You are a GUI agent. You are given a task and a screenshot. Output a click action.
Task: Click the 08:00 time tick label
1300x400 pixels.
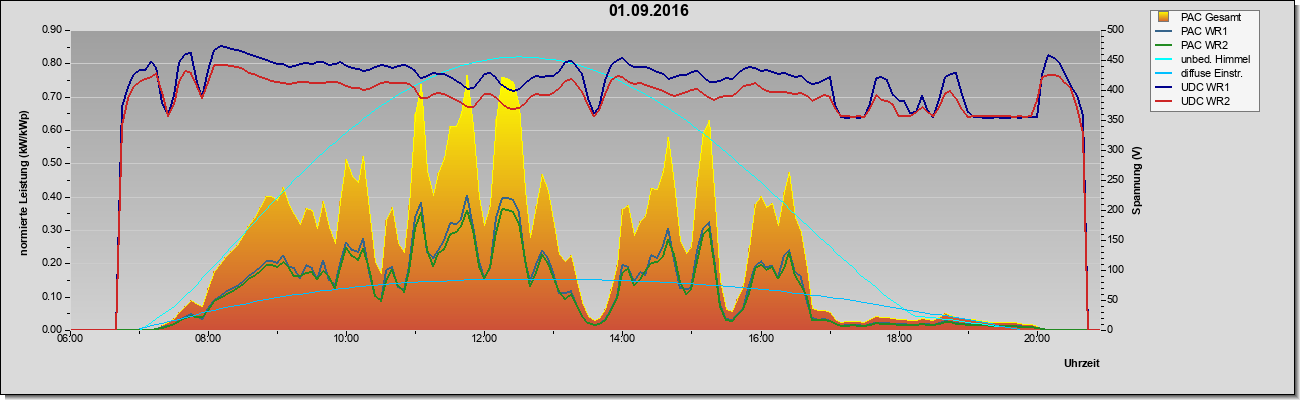pos(207,340)
